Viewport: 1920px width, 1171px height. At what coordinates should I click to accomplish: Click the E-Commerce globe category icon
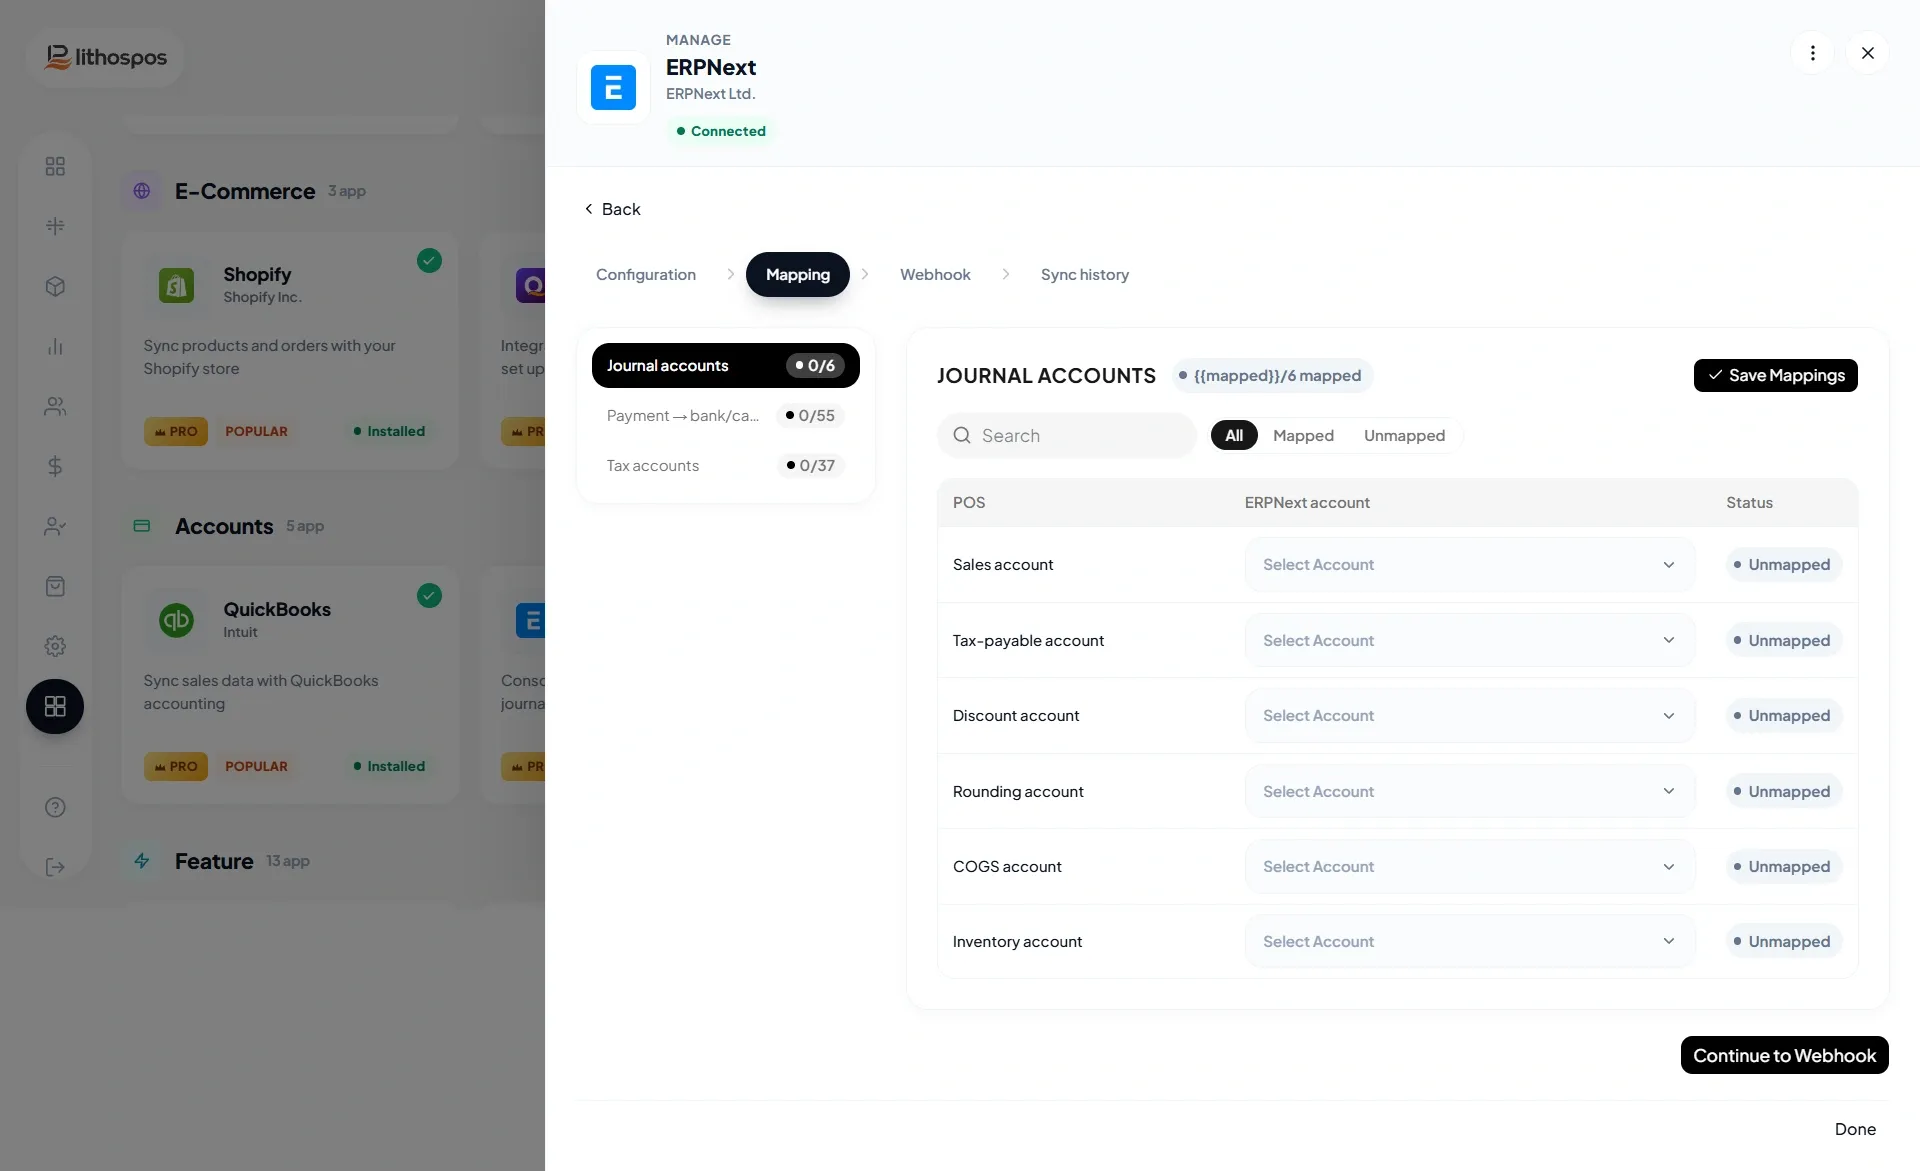[x=142, y=191]
